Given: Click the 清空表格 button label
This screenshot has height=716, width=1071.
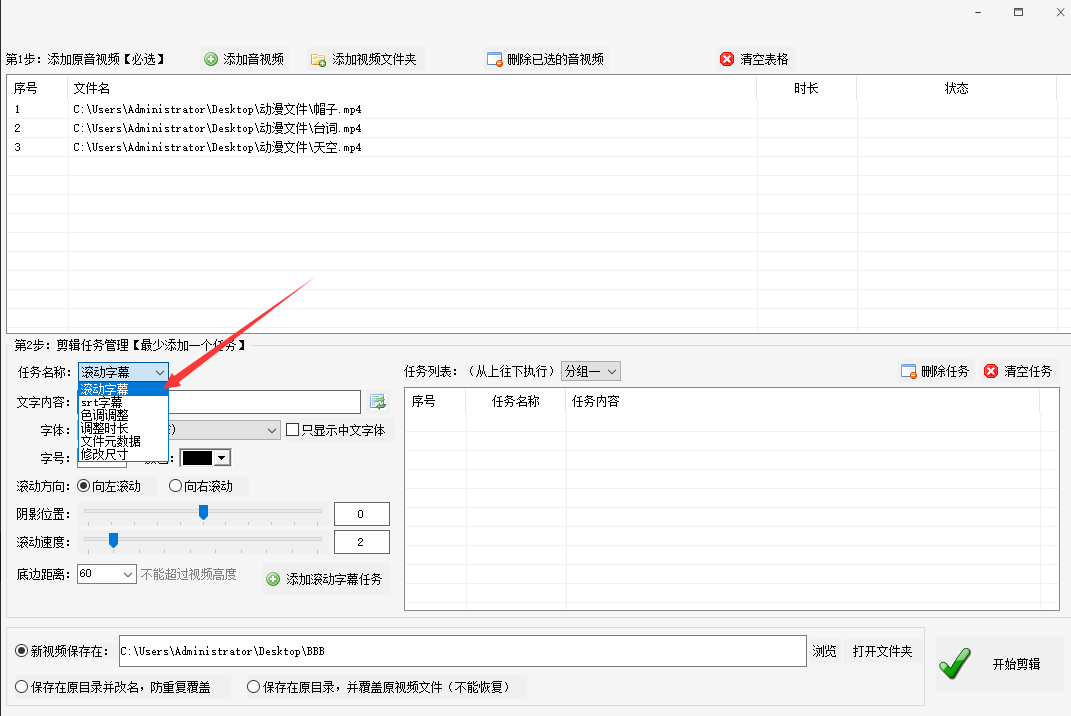Looking at the screenshot, I should click(764, 59).
